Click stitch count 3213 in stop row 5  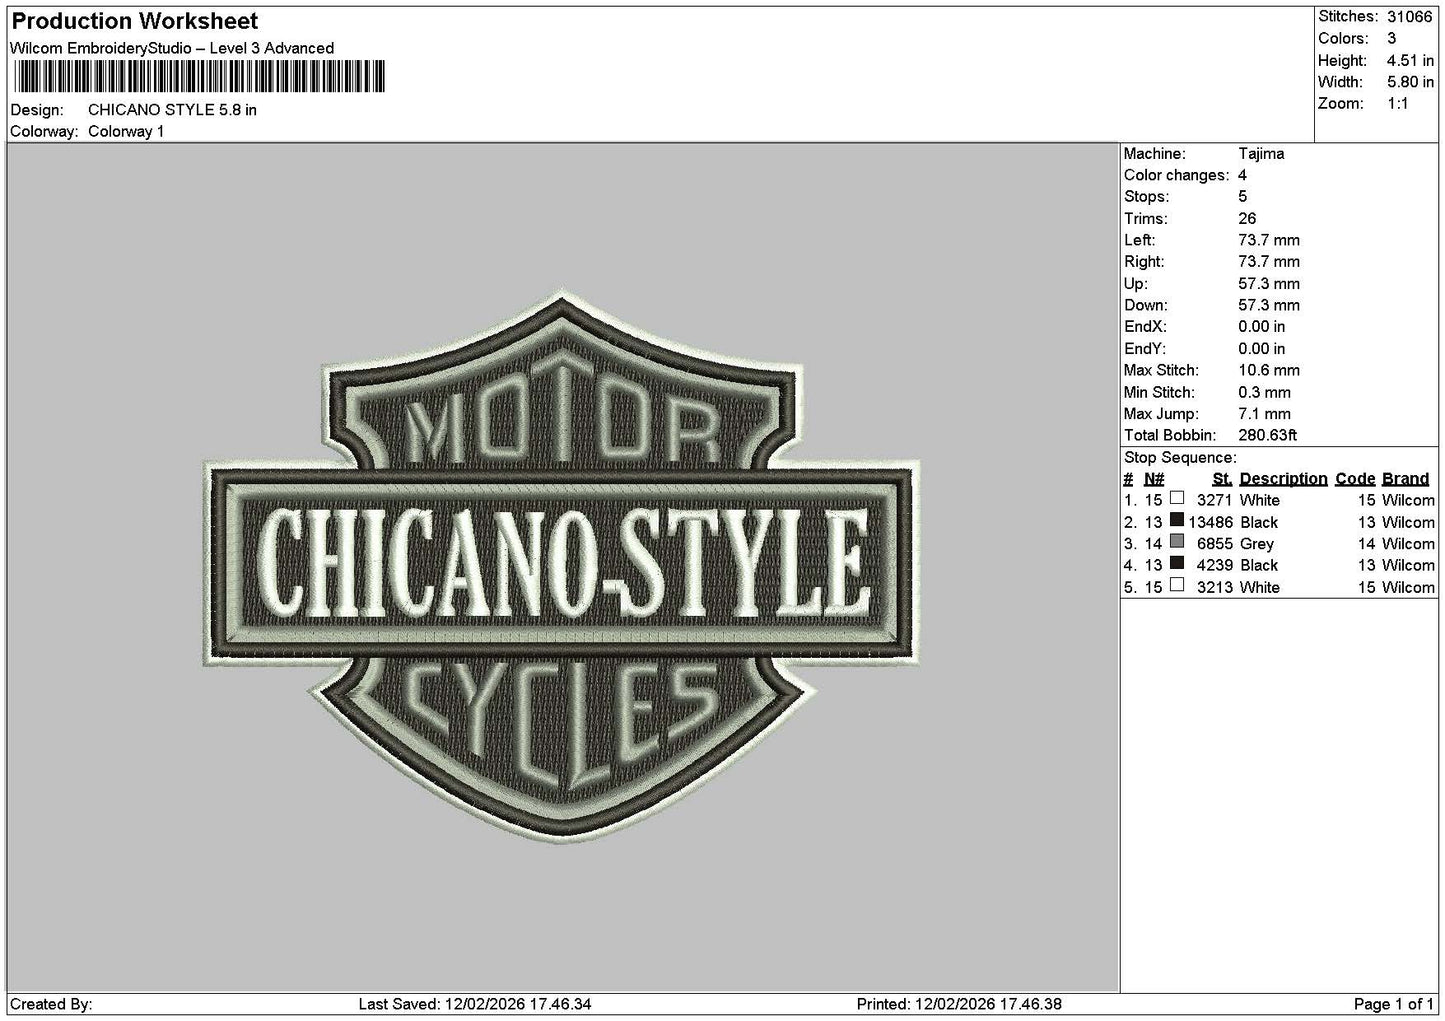[x=1214, y=587]
